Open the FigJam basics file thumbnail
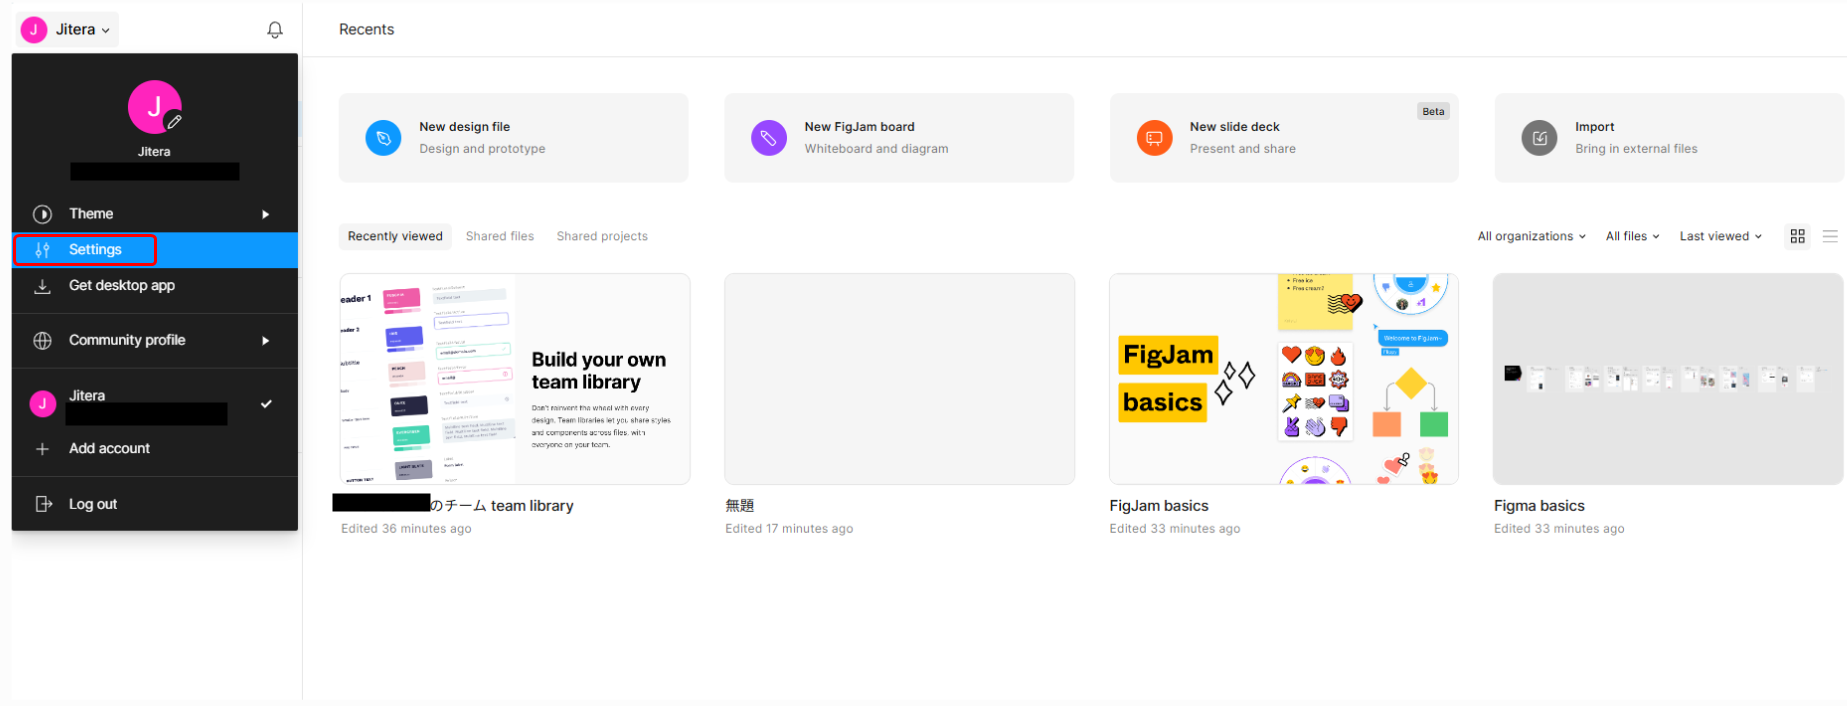This screenshot has width=1847, height=706. click(1283, 379)
